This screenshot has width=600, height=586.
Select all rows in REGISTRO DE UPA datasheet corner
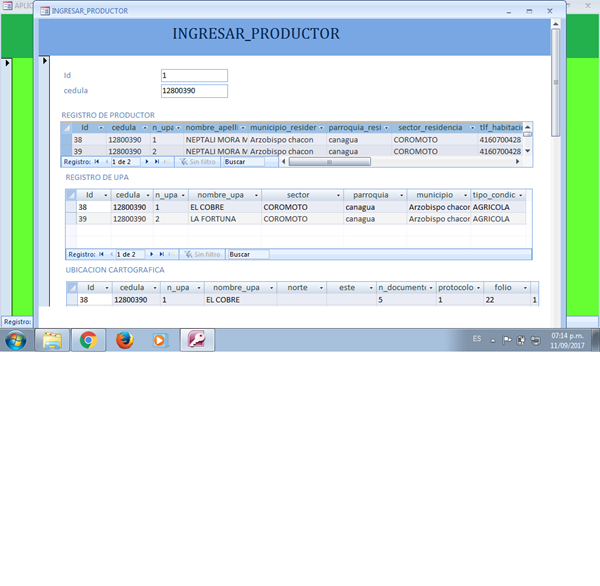click(x=71, y=195)
